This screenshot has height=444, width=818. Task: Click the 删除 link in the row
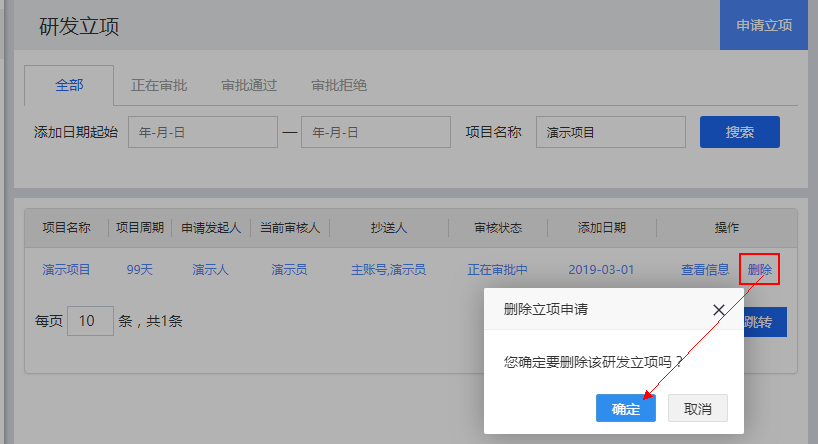pyautogui.click(x=759, y=270)
